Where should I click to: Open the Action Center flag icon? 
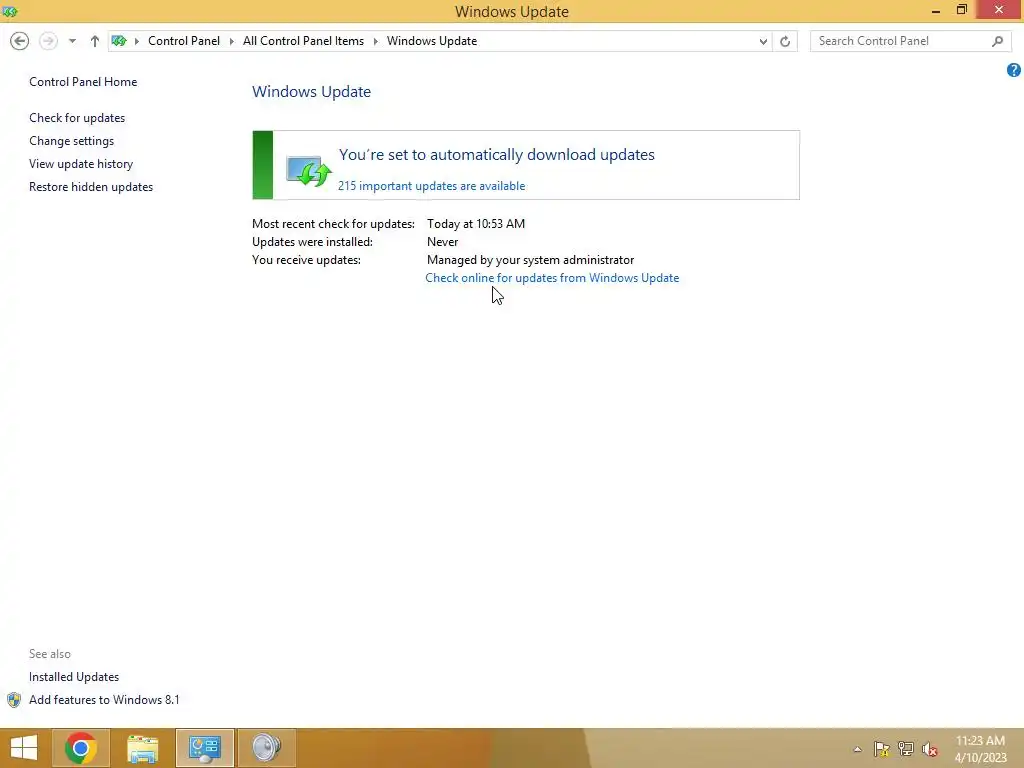[882, 749]
